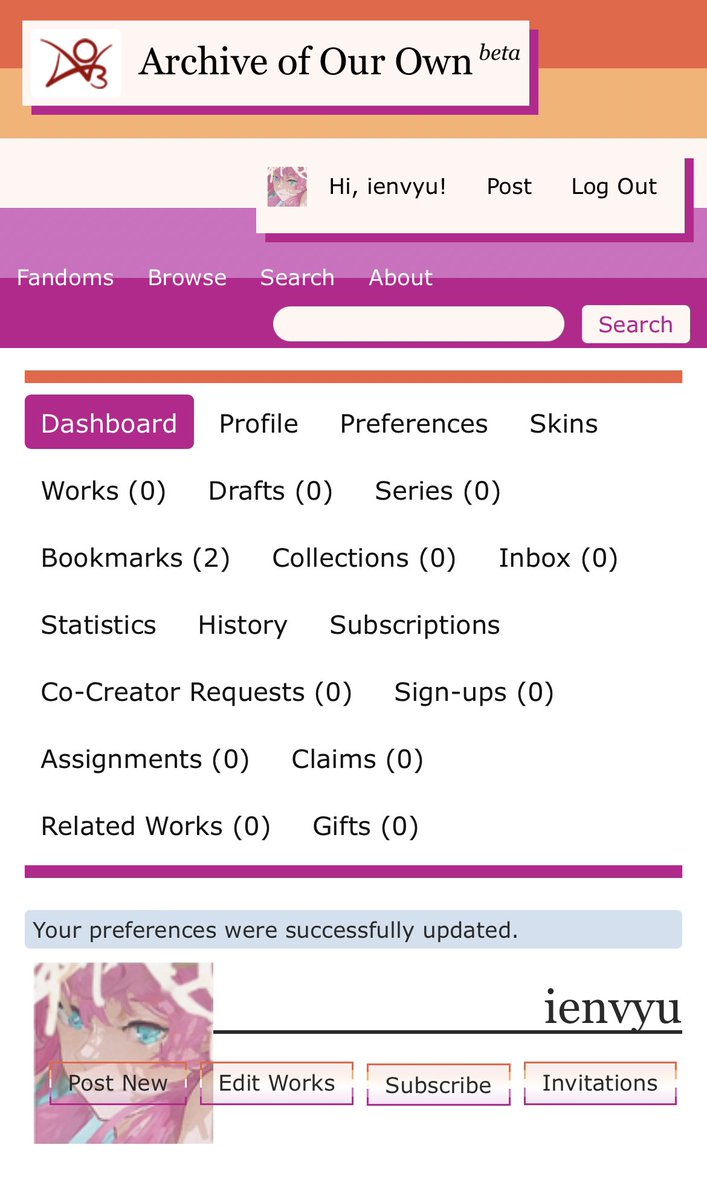This screenshot has height=1200, width=707.
Task: Go to the Preferences page
Action: (x=414, y=424)
